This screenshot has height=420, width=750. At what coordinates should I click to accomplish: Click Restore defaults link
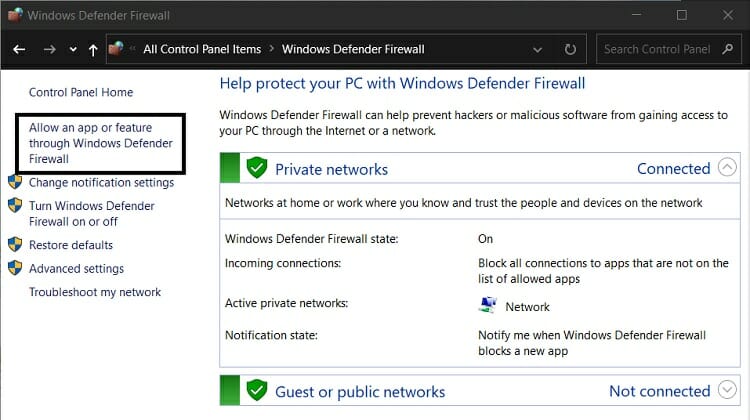click(x=70, y=245)
